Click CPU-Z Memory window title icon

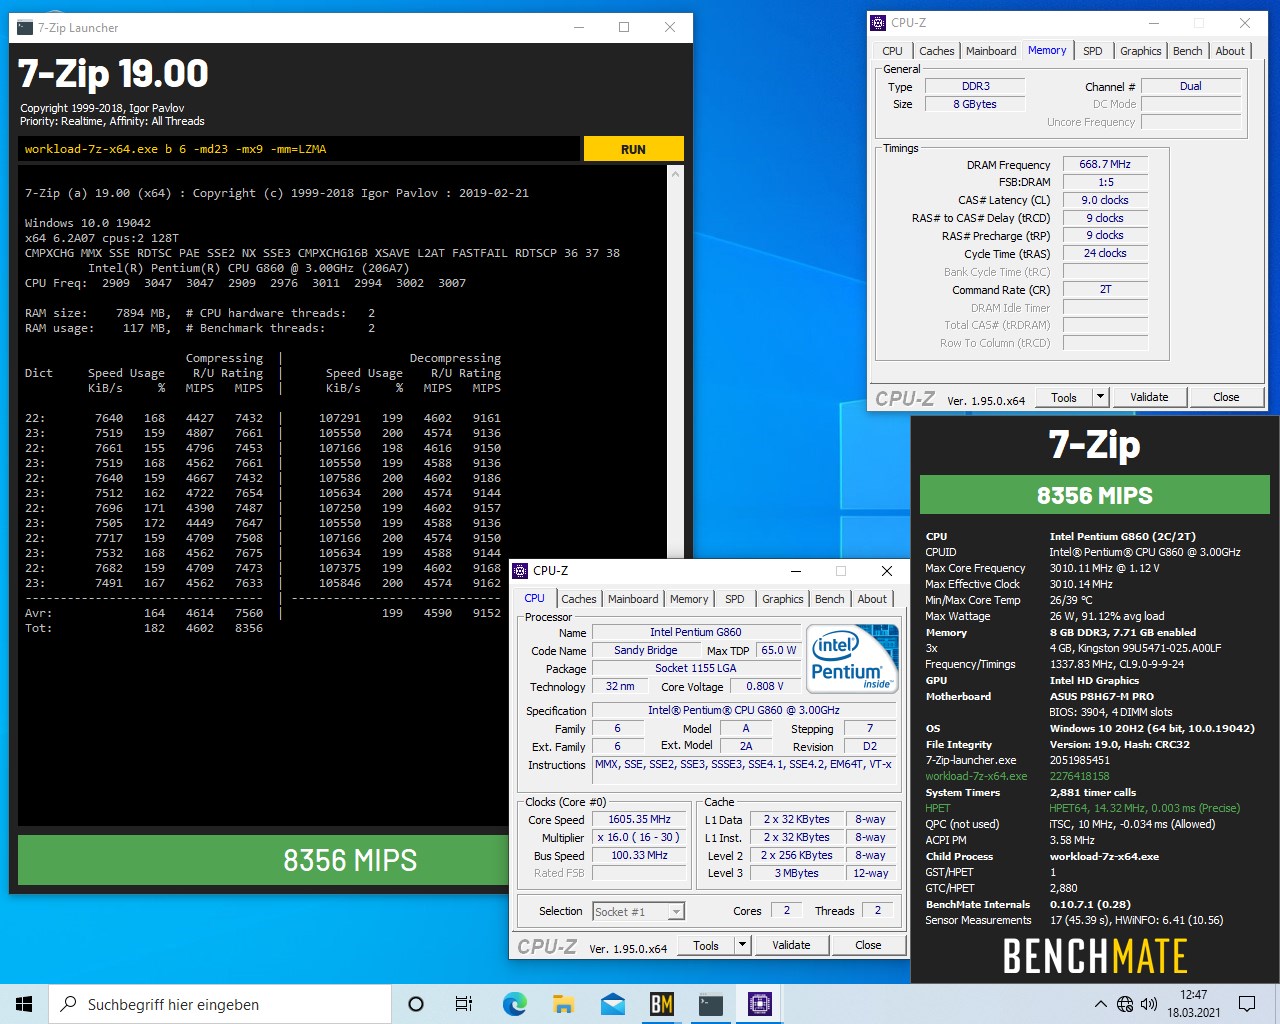(878, 22)
